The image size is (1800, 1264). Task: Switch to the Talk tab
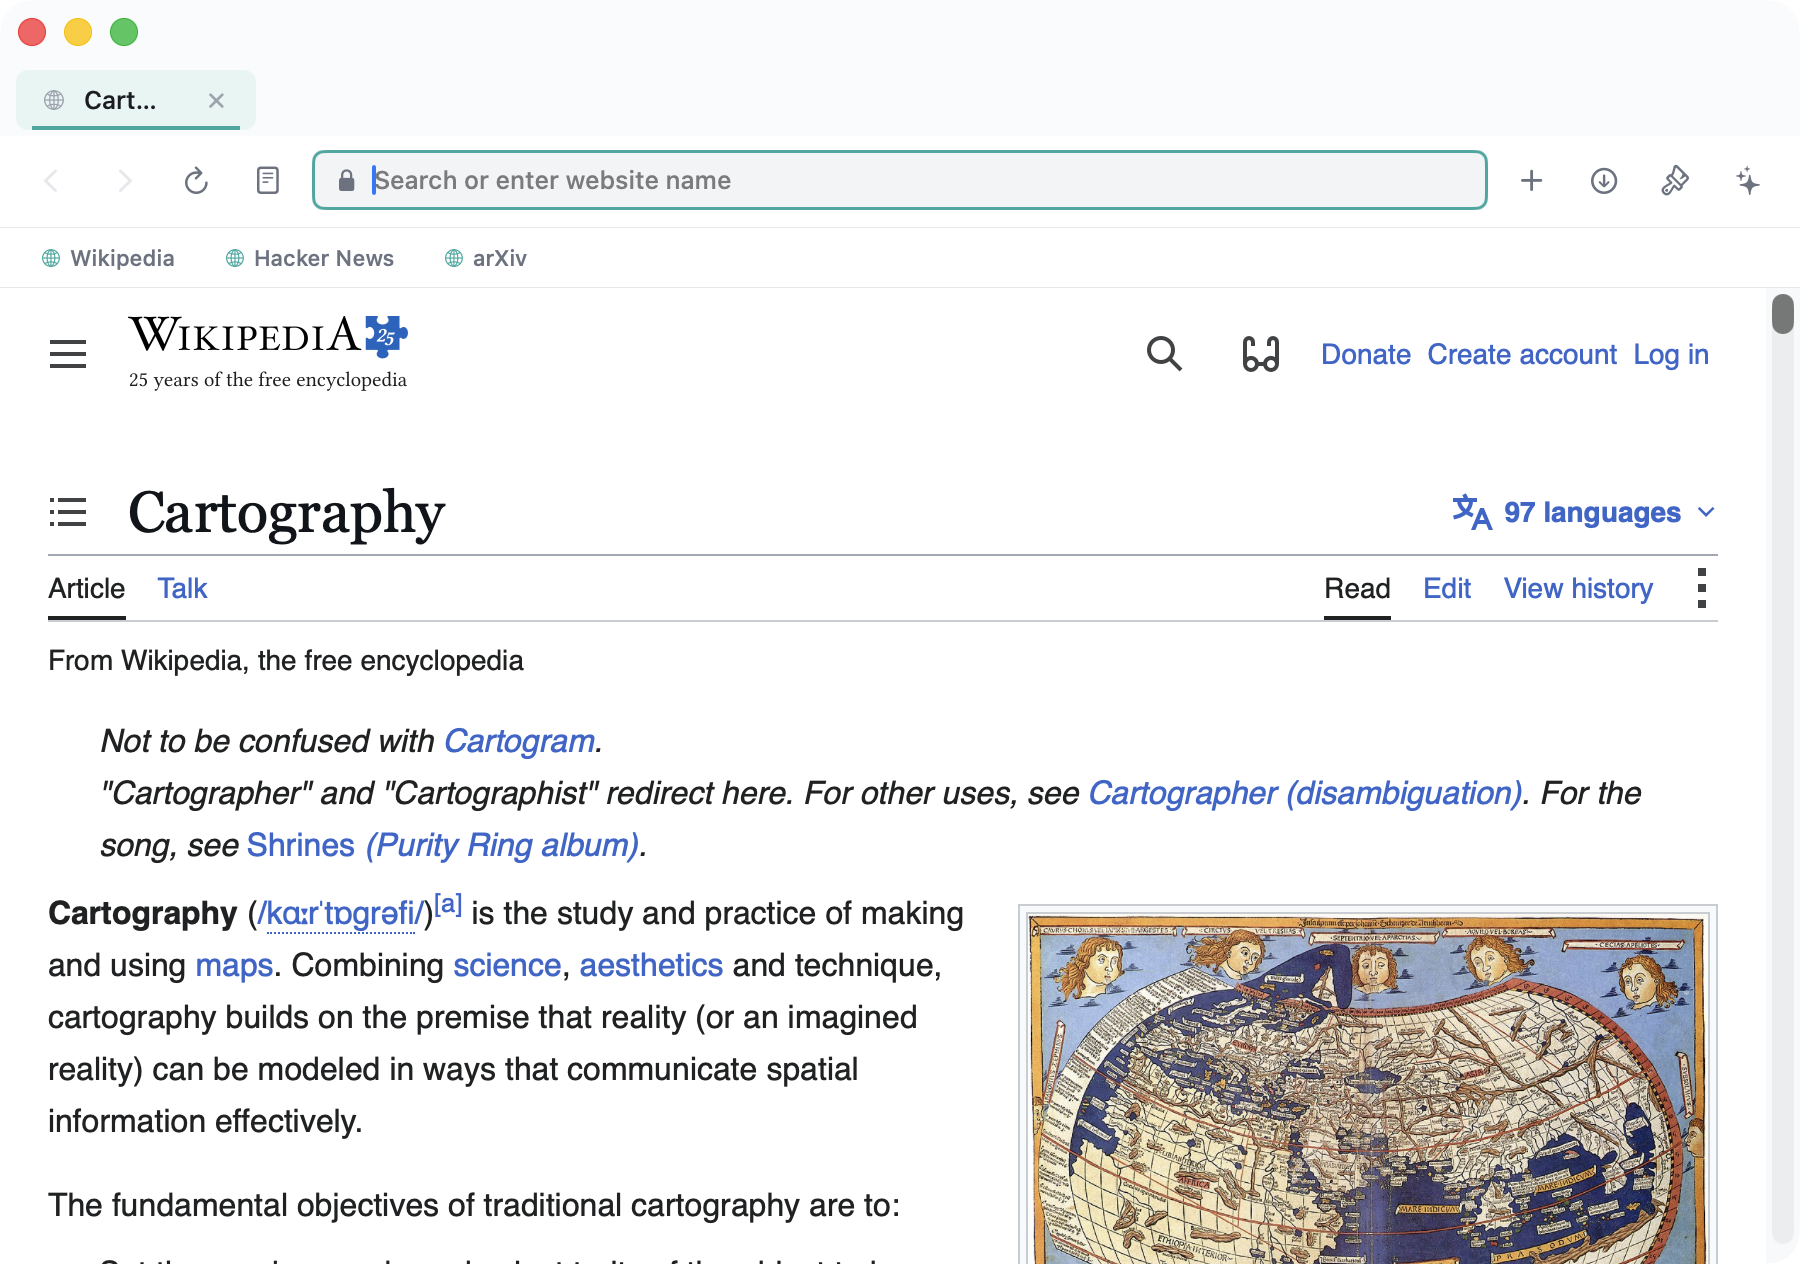[x=182, y=588]
